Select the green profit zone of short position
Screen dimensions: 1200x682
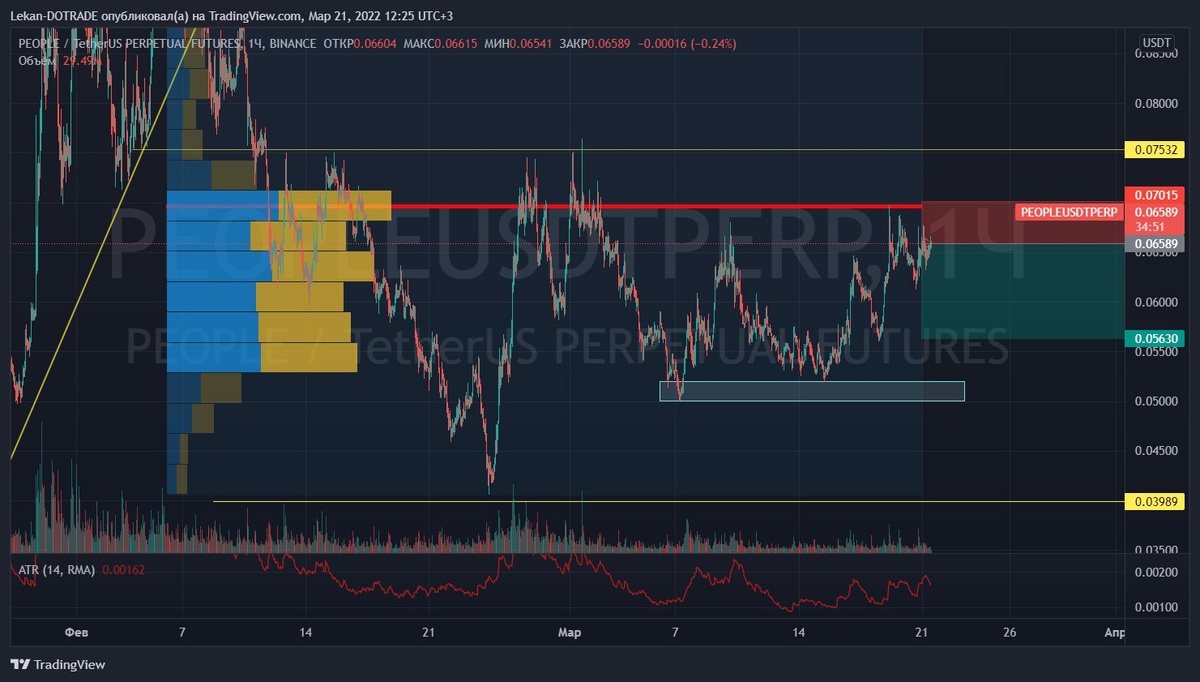point(1022,291)
